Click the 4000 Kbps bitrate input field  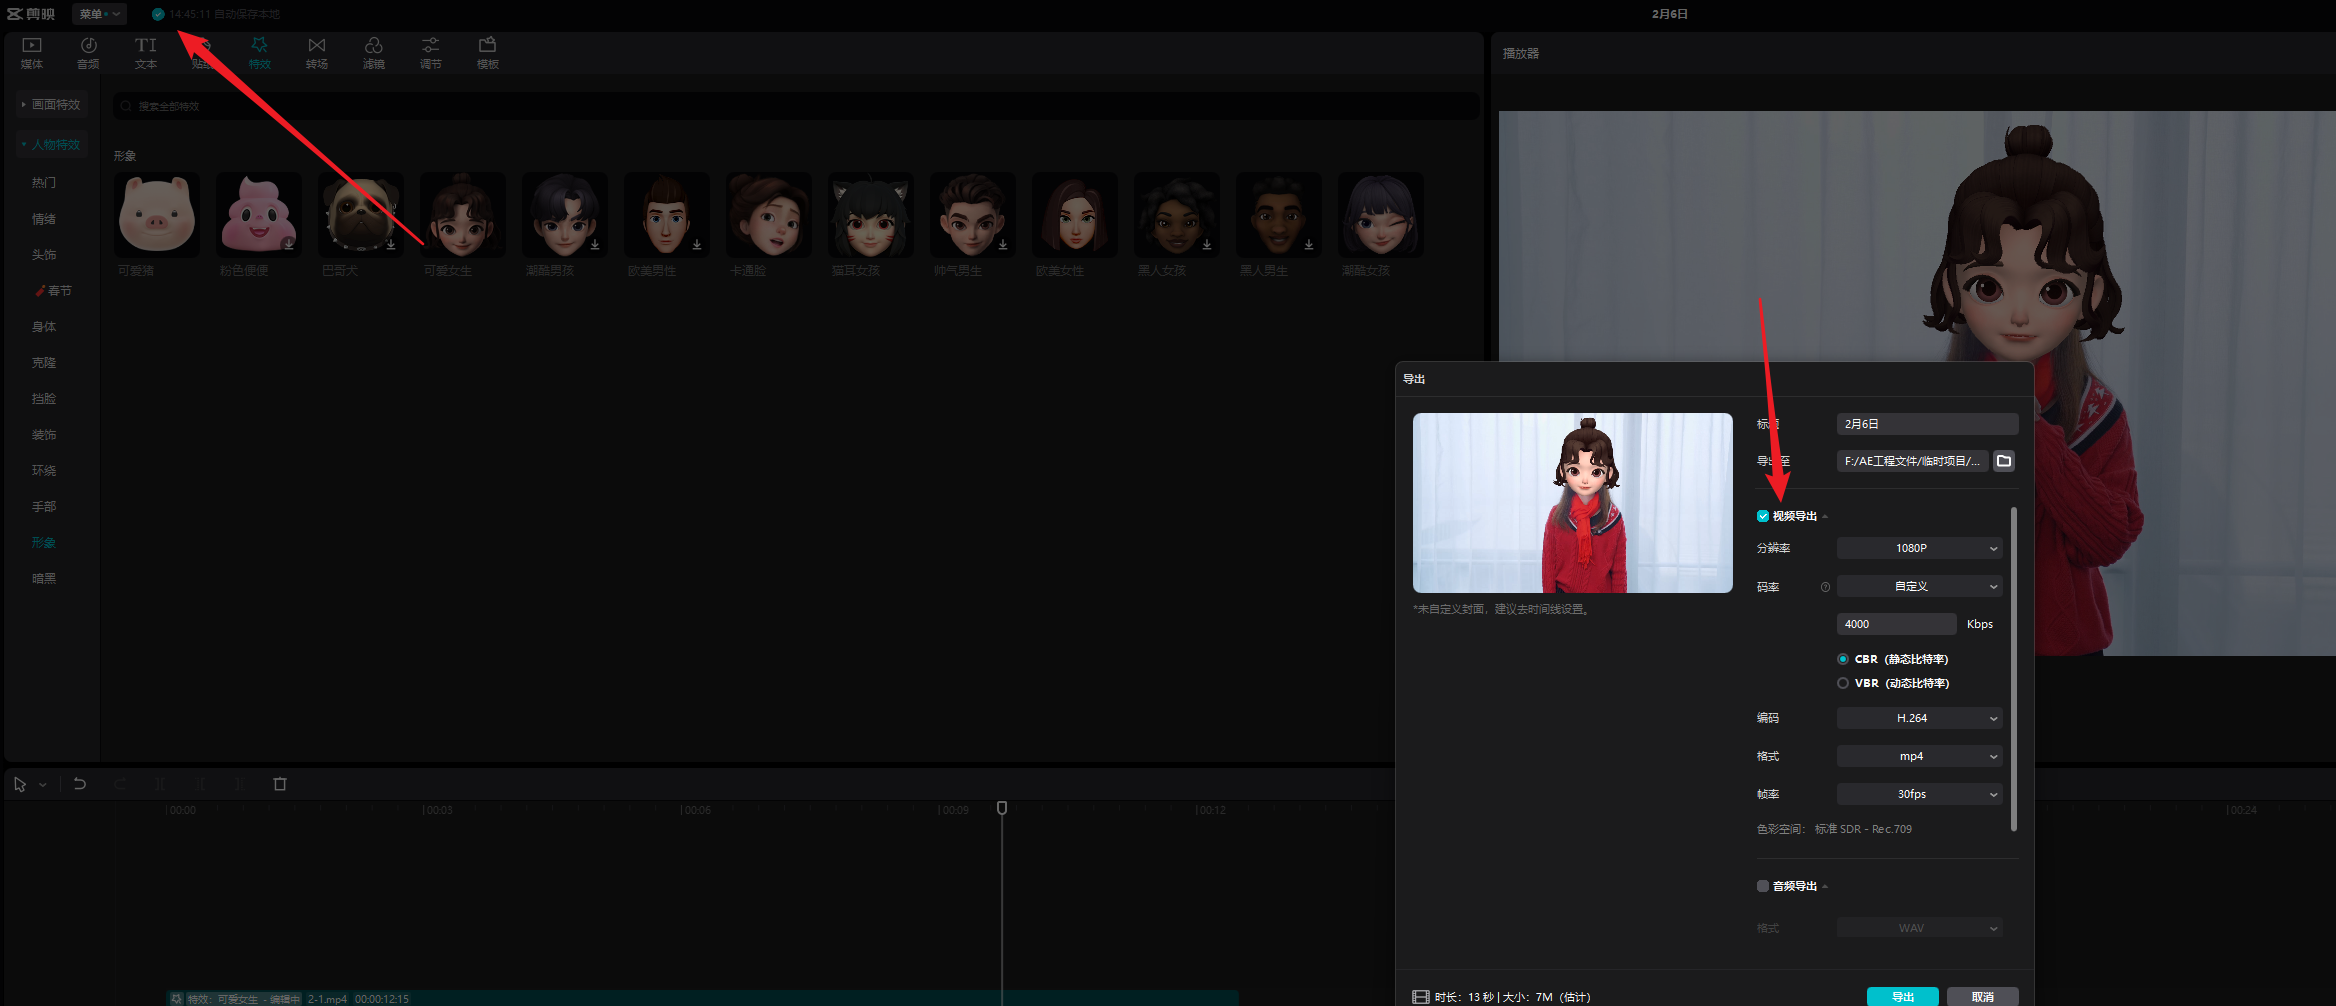point(1896,624)
